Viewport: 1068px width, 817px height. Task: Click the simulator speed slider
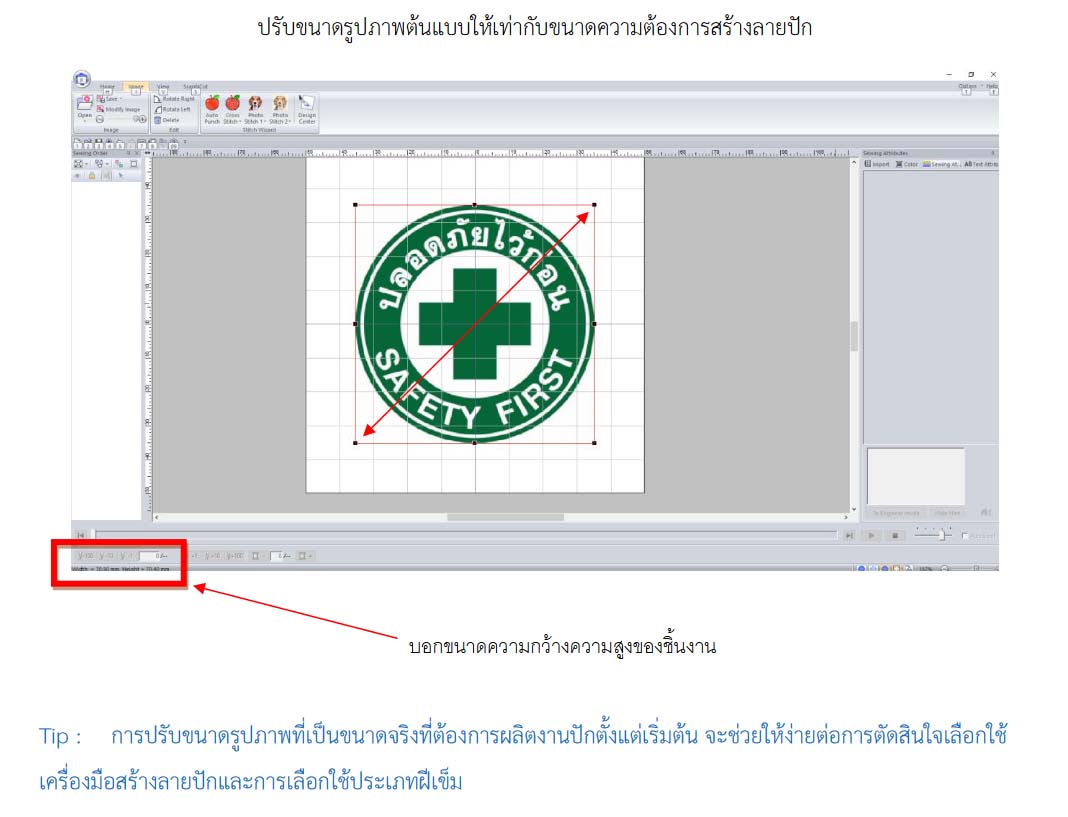[932, 536]
